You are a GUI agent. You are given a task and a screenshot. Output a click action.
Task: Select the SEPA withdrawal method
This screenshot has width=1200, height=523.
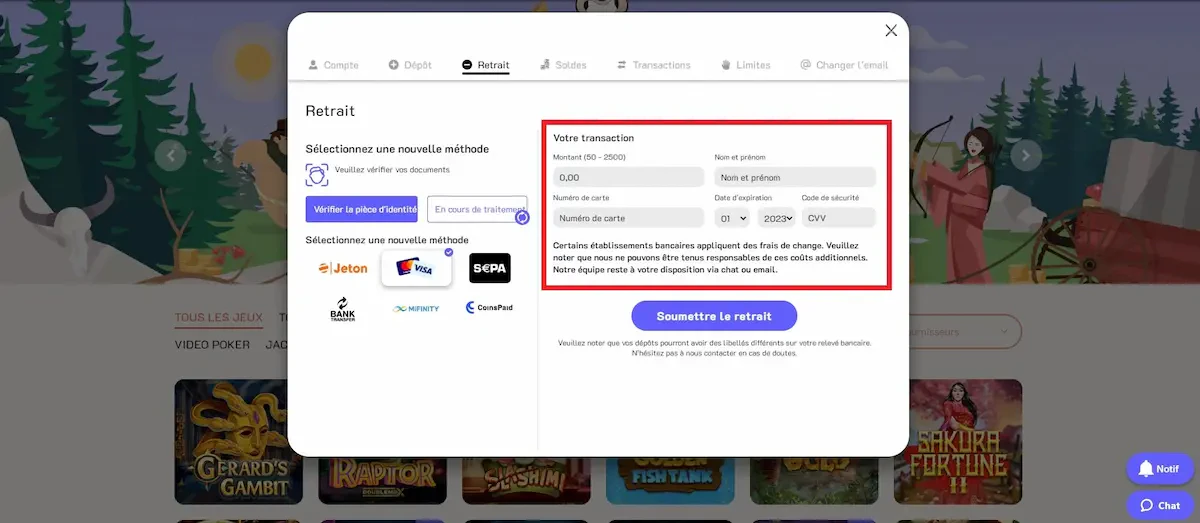pyautogui.click(x=490, y=268)
